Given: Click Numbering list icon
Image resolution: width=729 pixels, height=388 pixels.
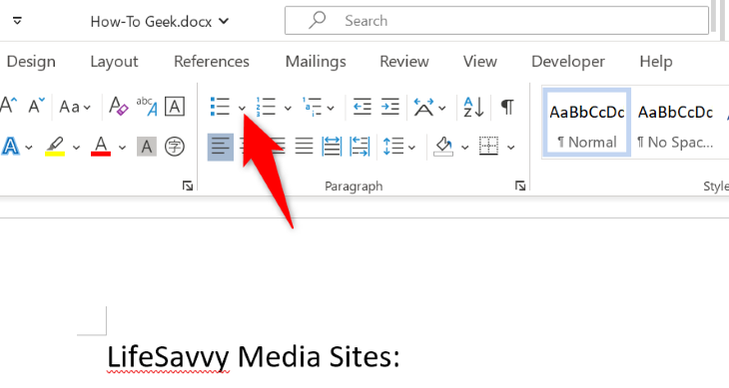Looking at the screenshot, I should (266, 106).
